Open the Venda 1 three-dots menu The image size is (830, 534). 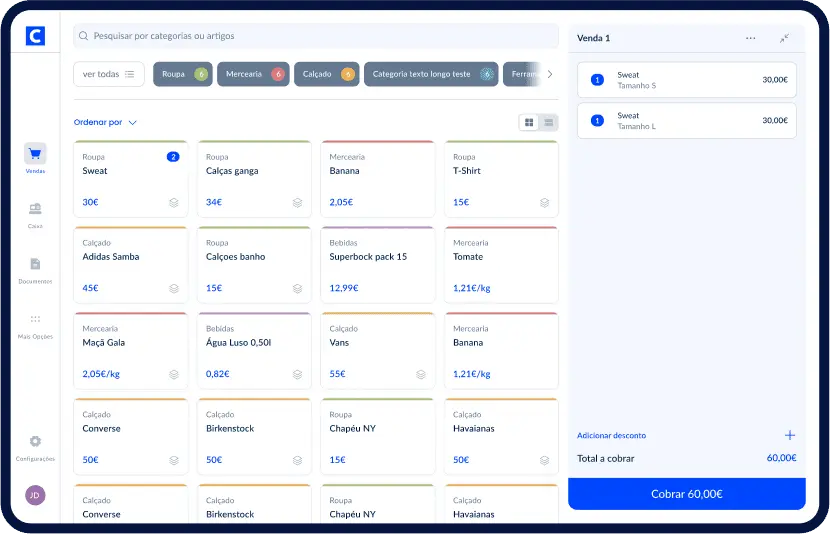pos(750,38)
